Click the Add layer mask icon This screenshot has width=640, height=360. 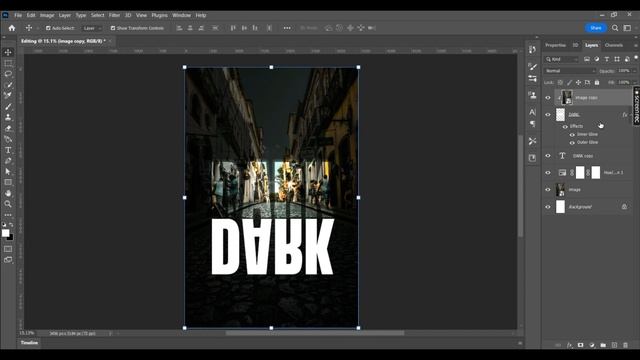tap(580, 345)
